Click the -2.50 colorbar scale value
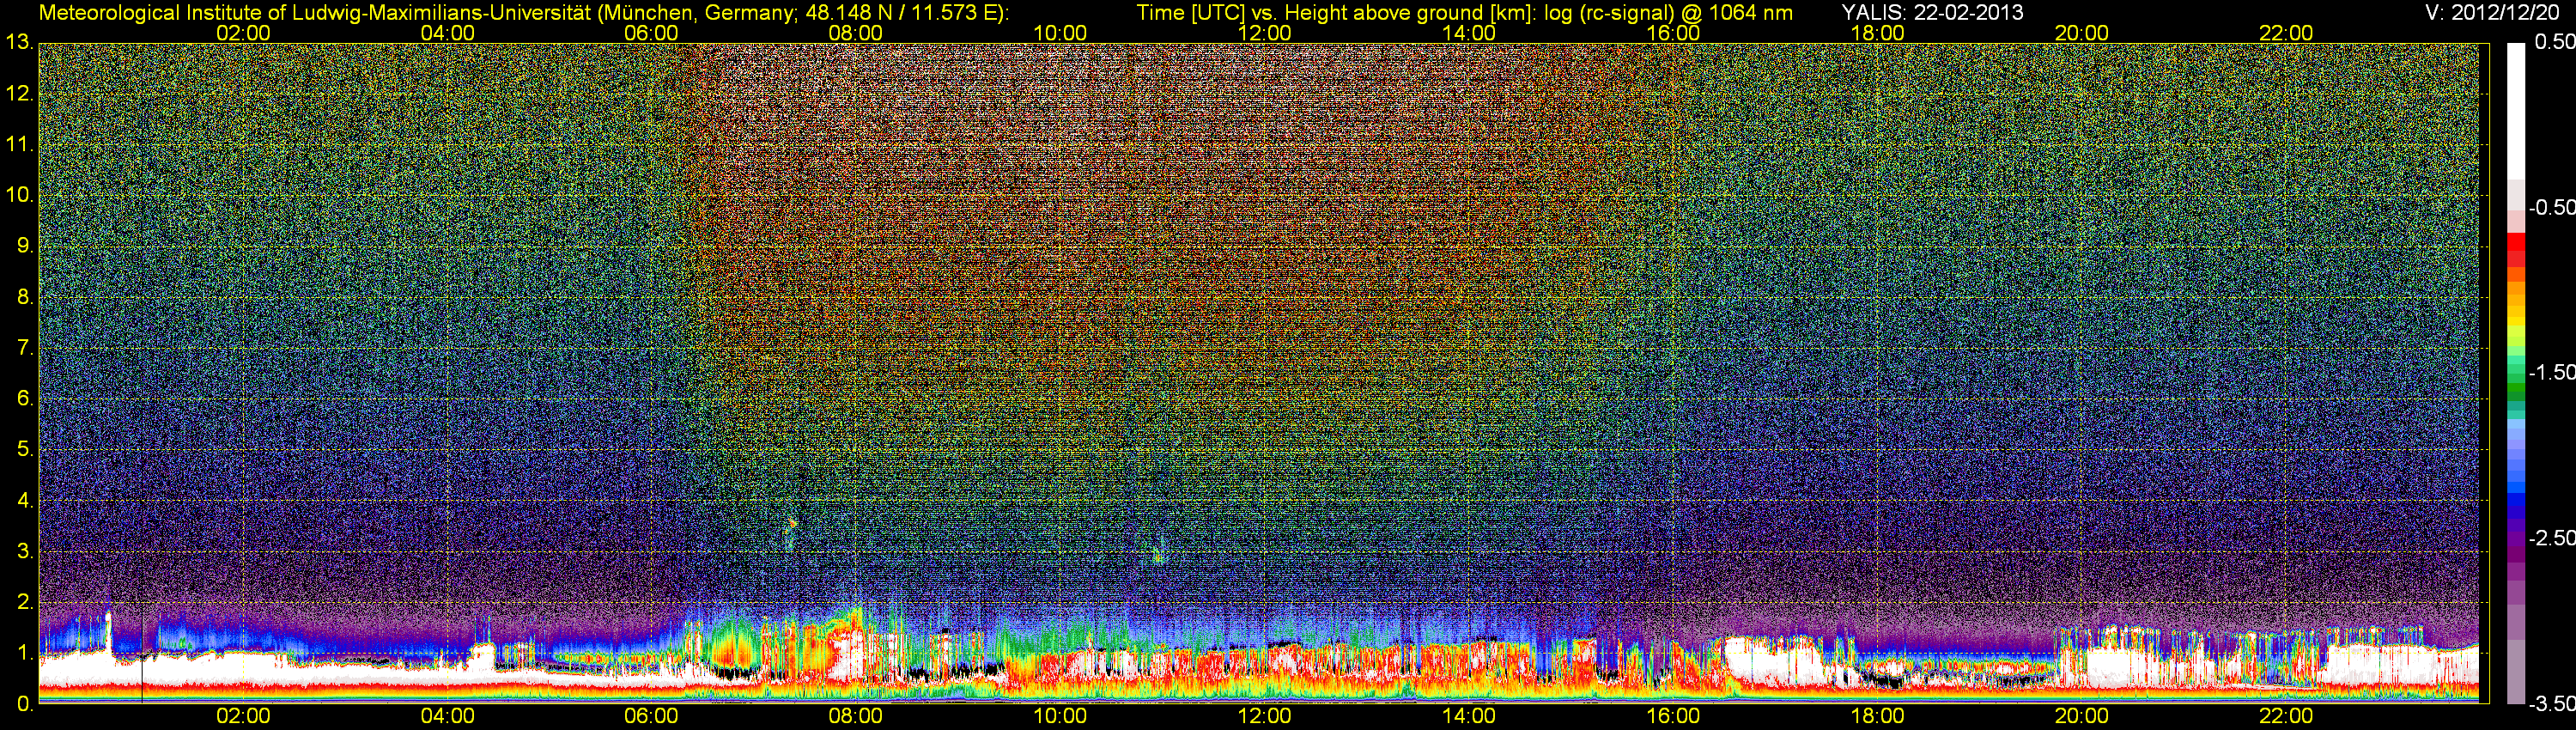The height and width of the screenshot is (730, 2576). coord(2551,538)
